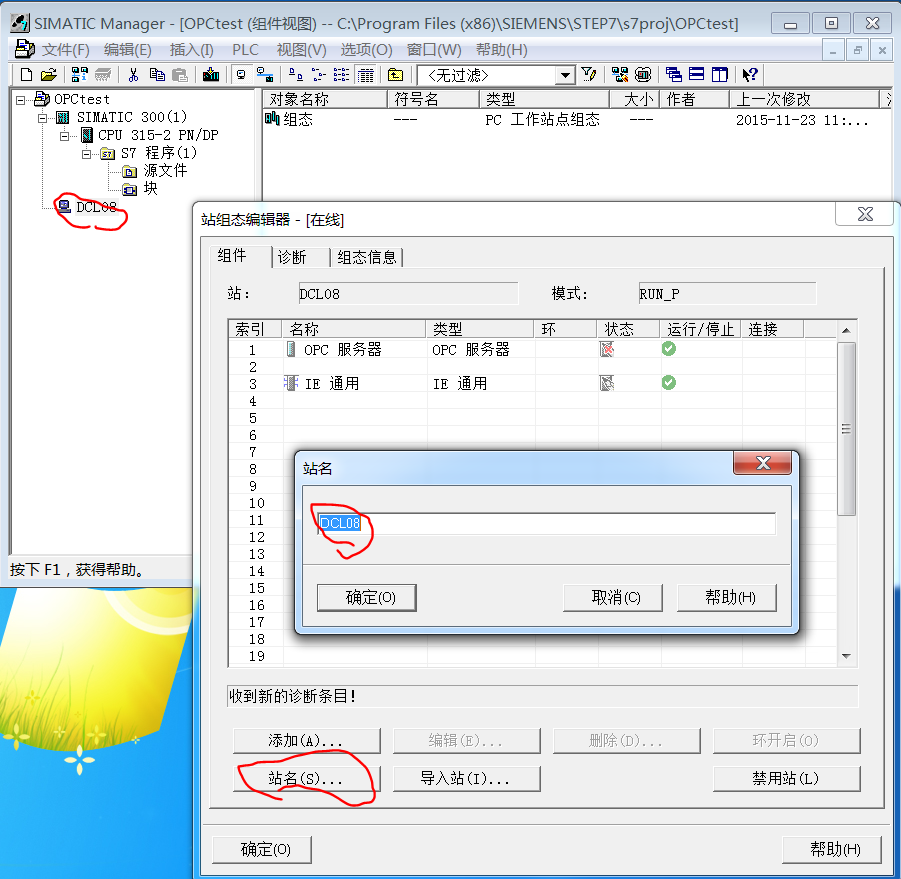Click the component list vertical scrollbar thumb
Screen dimensions: 901x879
(x=846, y=429)
